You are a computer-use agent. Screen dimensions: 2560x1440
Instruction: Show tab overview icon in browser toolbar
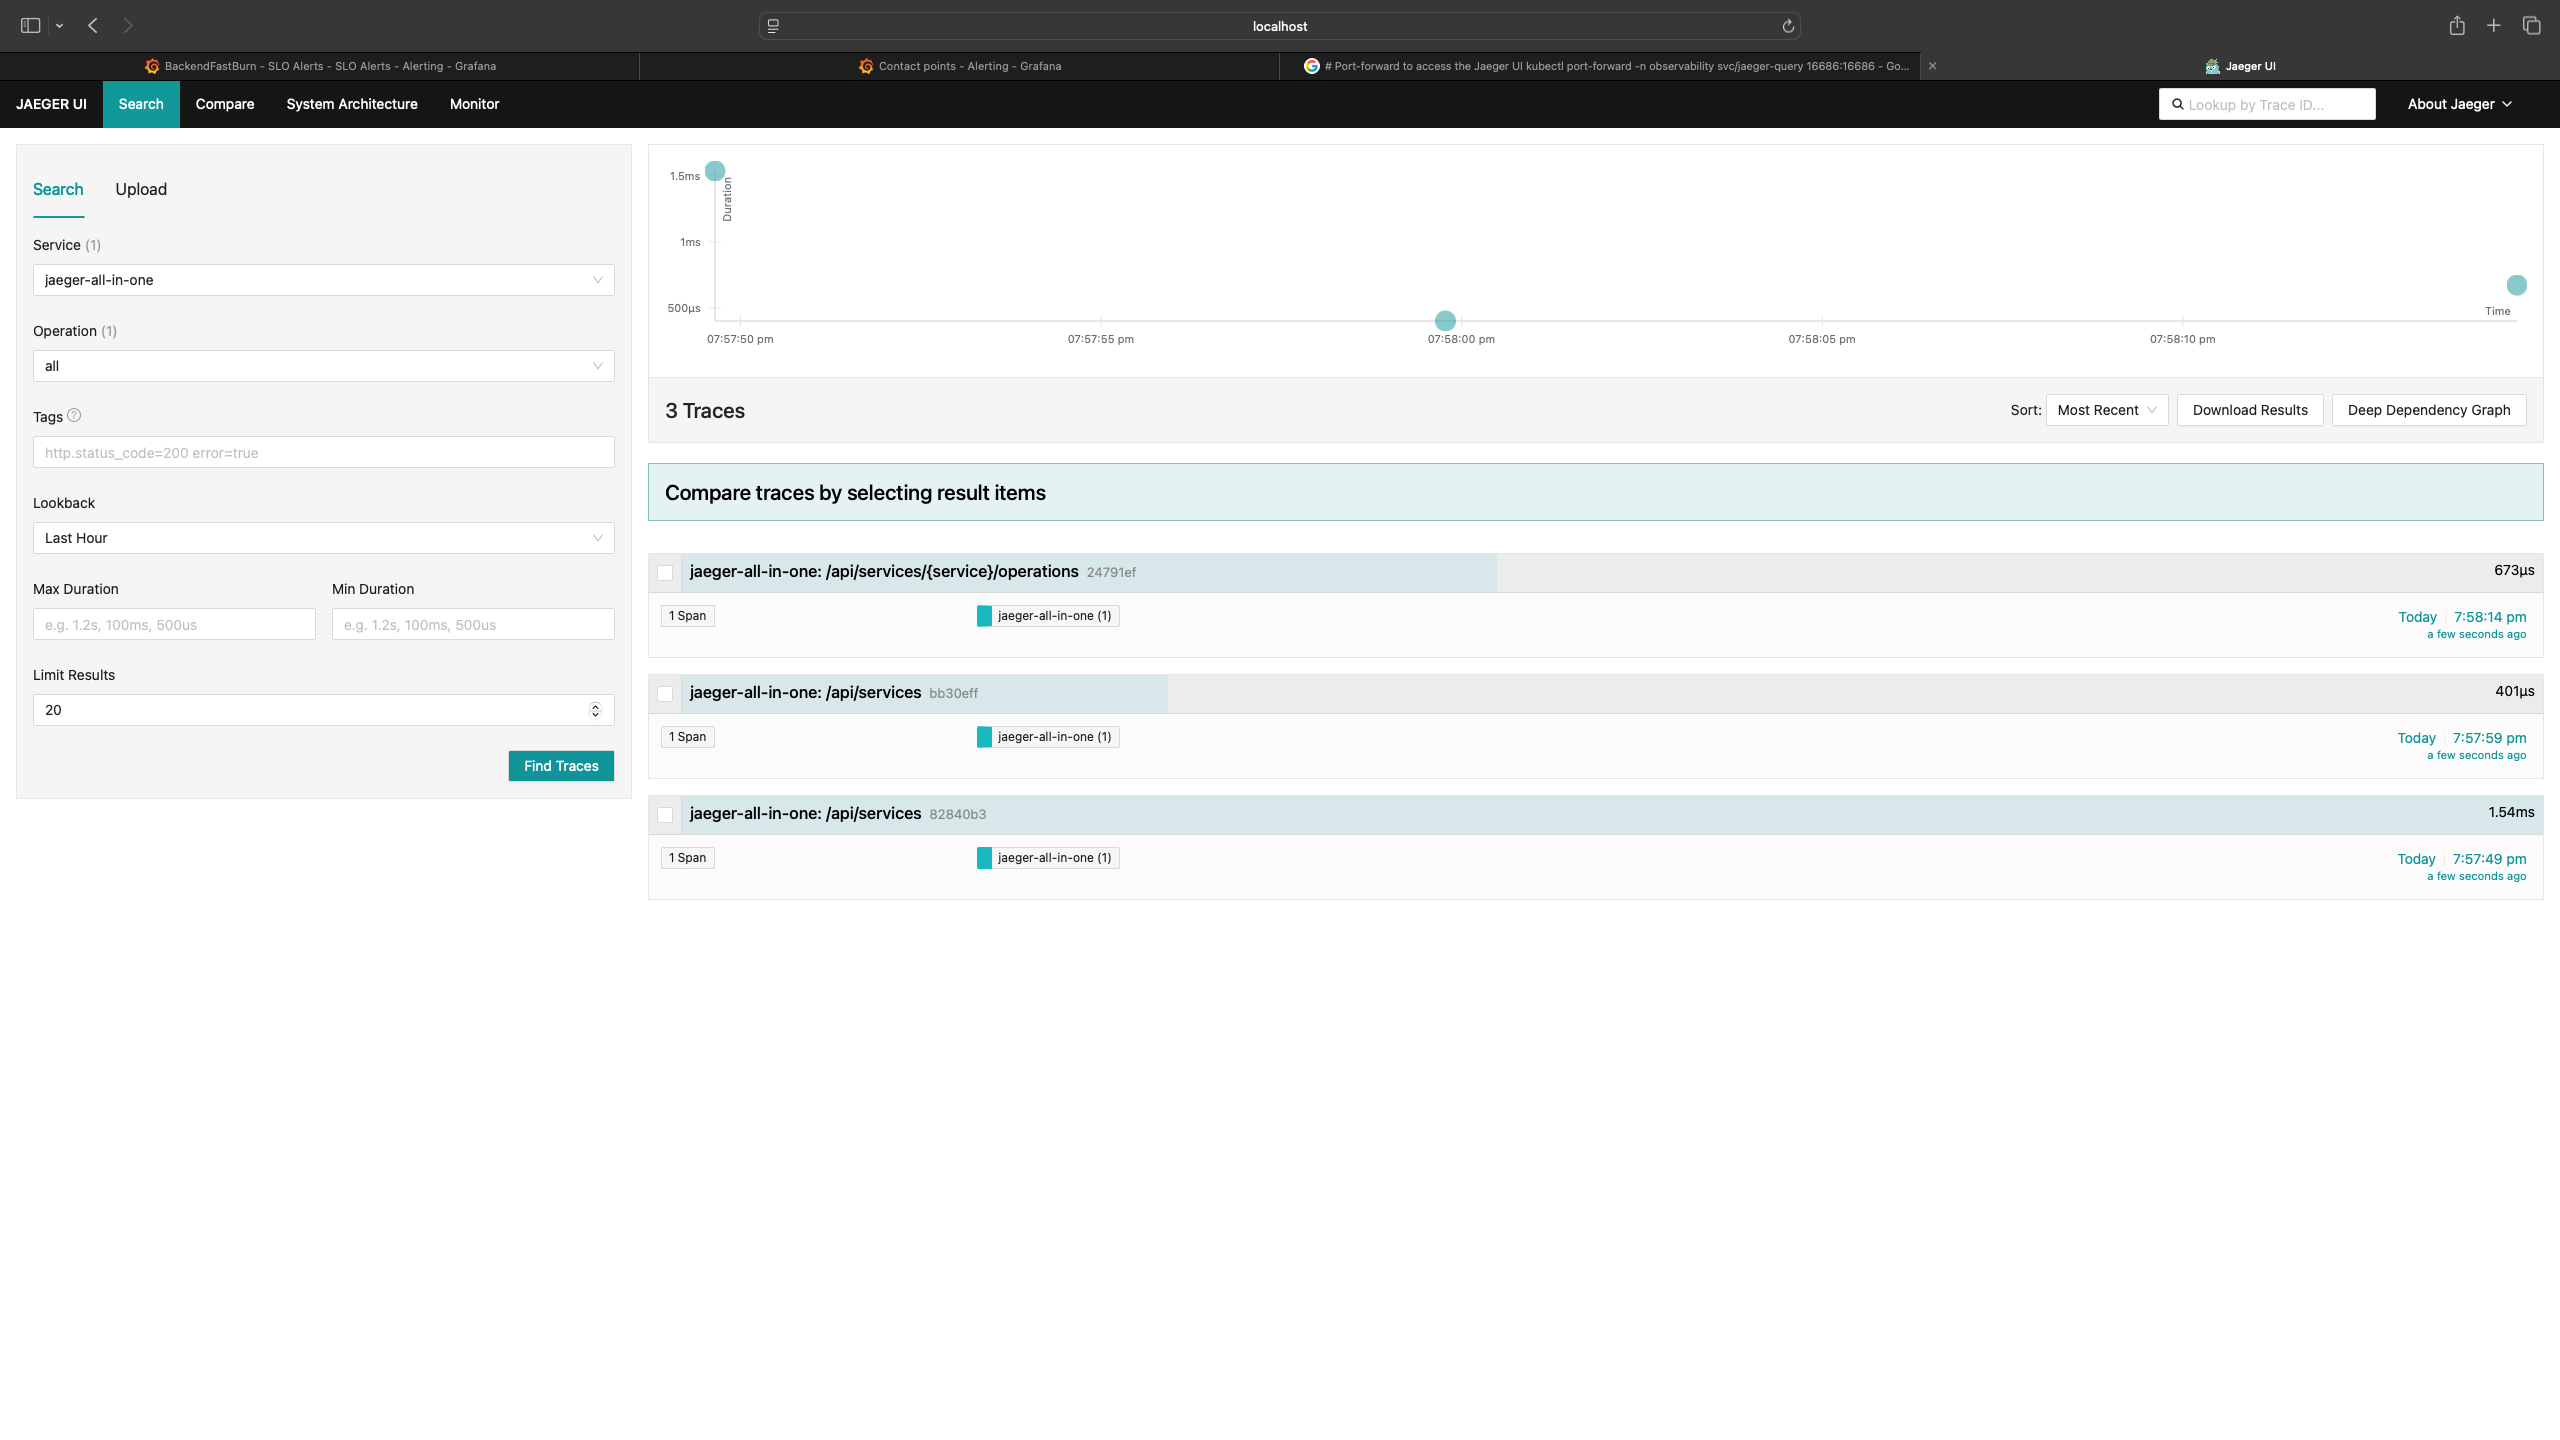tap(2532, 26)
